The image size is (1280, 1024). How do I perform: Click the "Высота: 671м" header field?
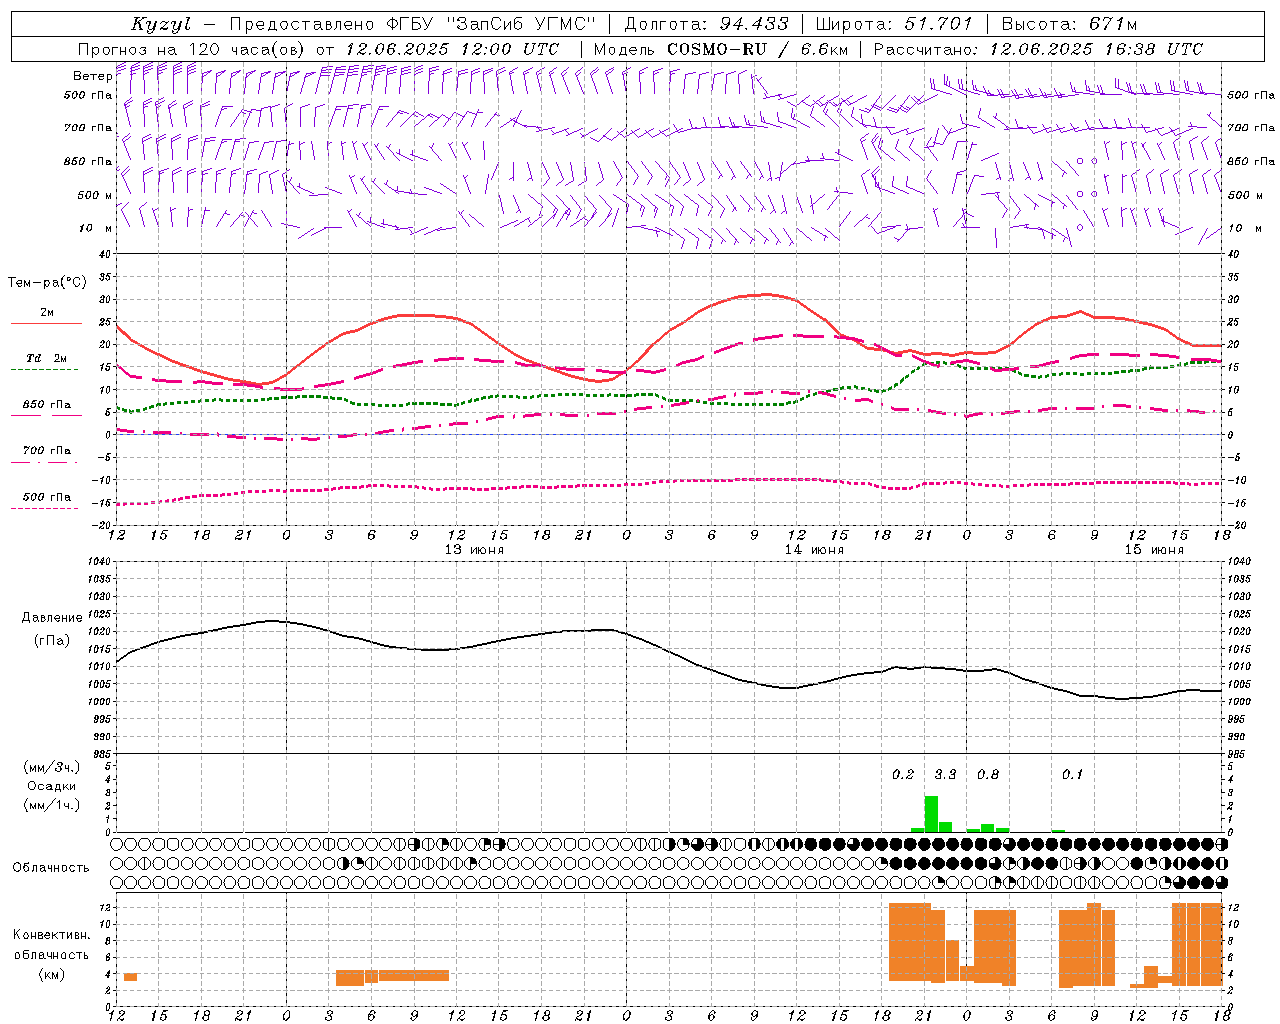[x=1069, y=24]
